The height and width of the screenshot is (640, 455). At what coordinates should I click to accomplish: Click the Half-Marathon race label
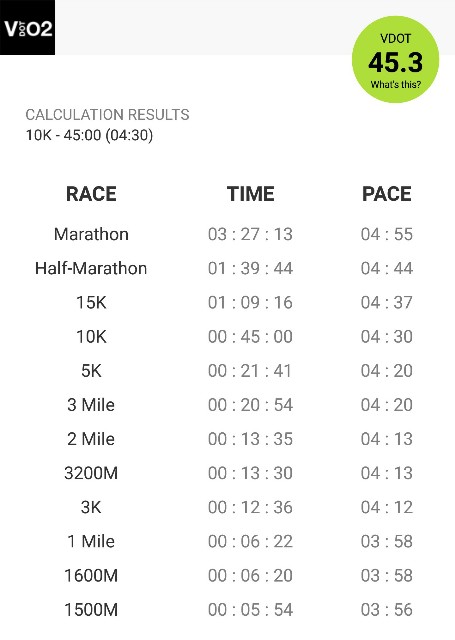[91, 268]
